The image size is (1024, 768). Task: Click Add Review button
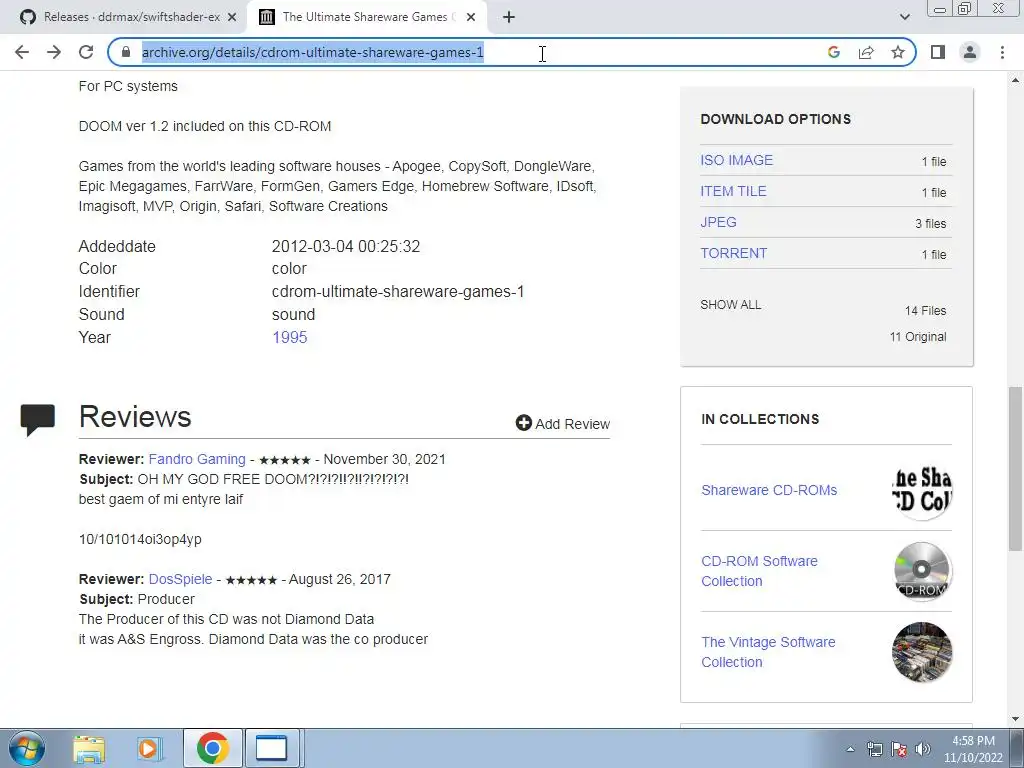tap(562, 423)
